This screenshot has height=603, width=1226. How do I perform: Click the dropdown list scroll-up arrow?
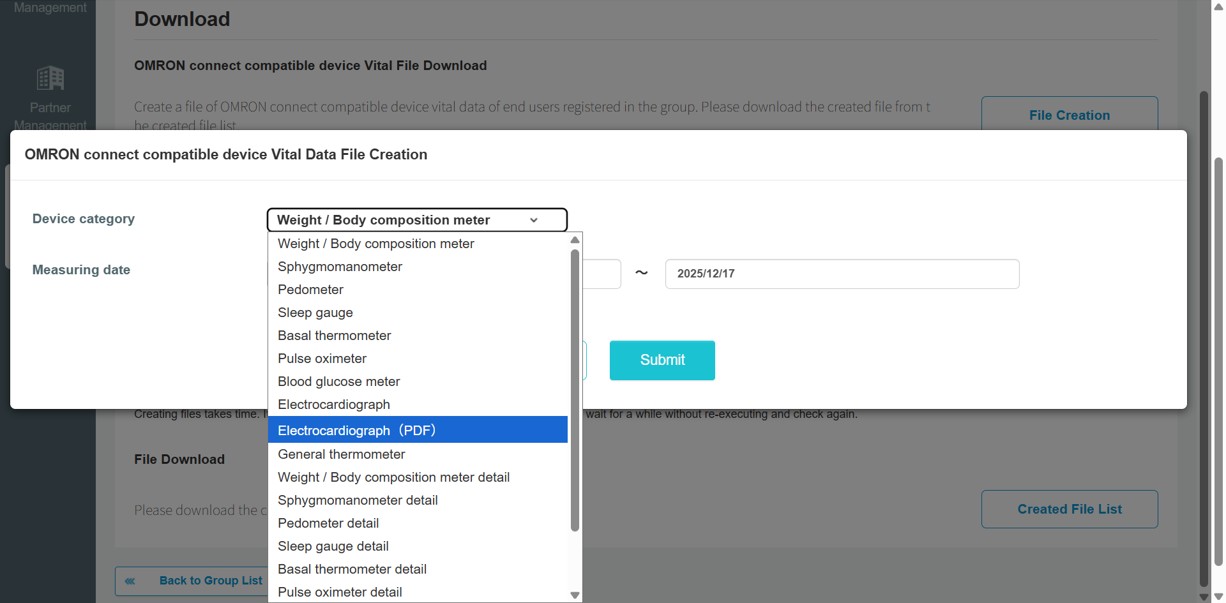[575, 240]
